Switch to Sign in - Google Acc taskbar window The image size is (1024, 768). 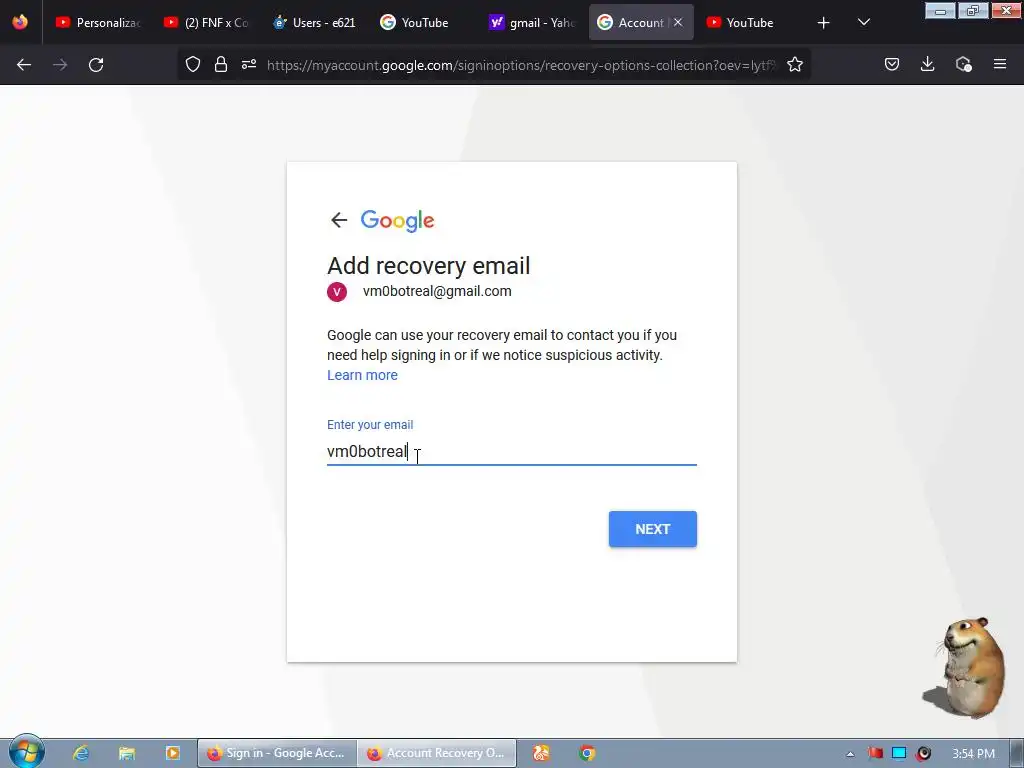pos(277,753)
